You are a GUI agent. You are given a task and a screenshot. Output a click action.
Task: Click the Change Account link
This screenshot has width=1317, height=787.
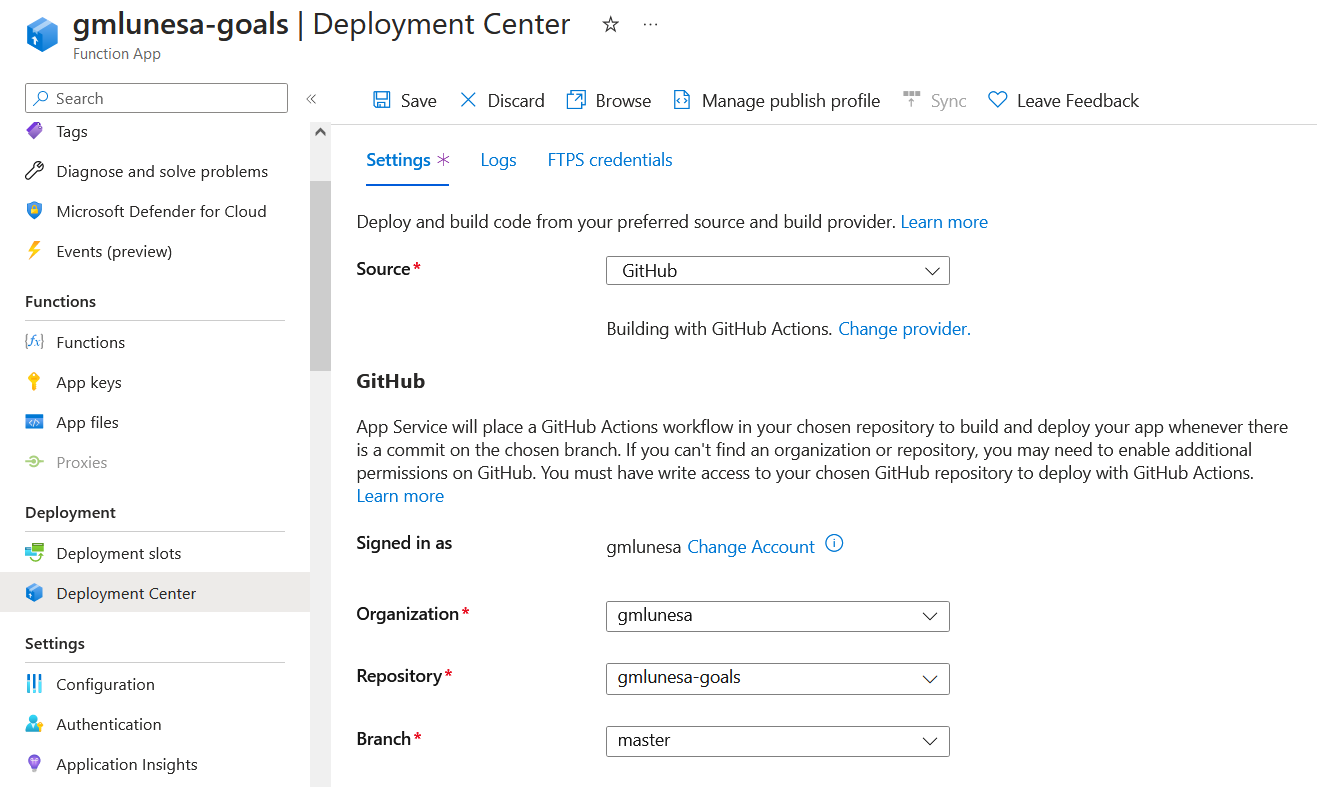click(751, 547)
